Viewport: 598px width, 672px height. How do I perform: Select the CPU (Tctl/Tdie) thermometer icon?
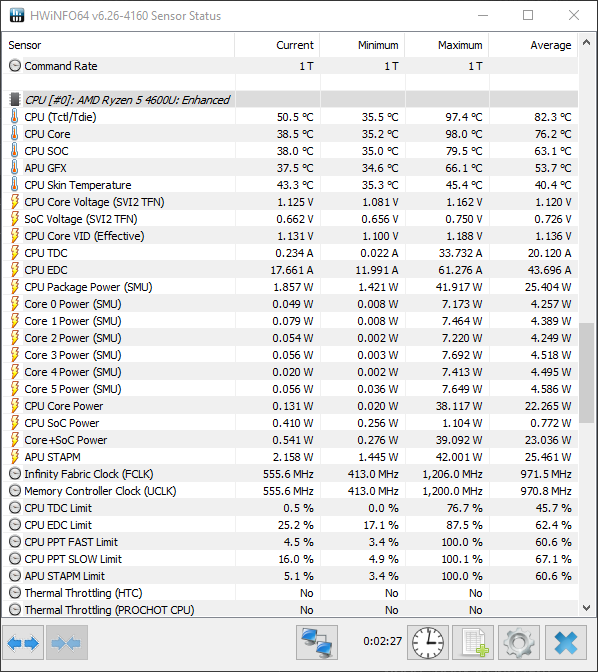(x=15, y=117)
